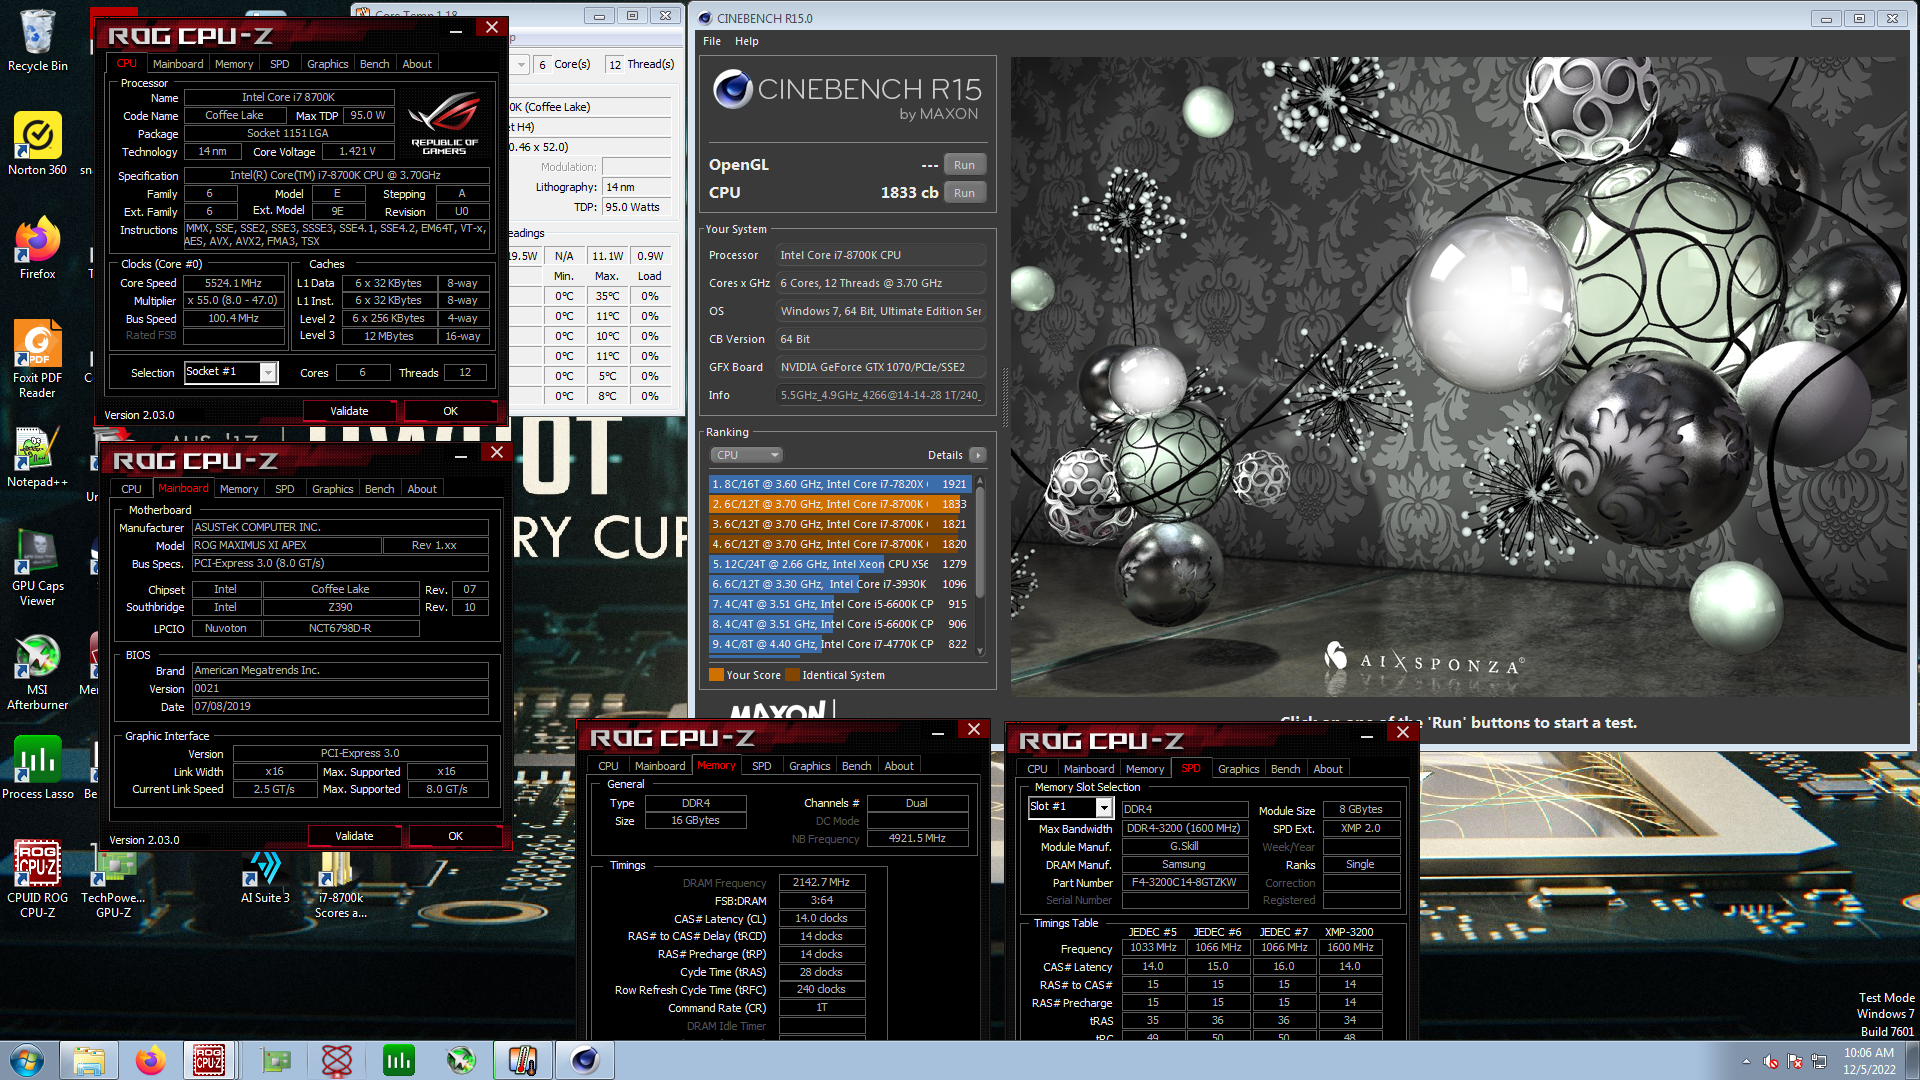The image size is (1920, 1080).
Task: Run the OpenGL benchmark
Action: click(x=964, y=165)
